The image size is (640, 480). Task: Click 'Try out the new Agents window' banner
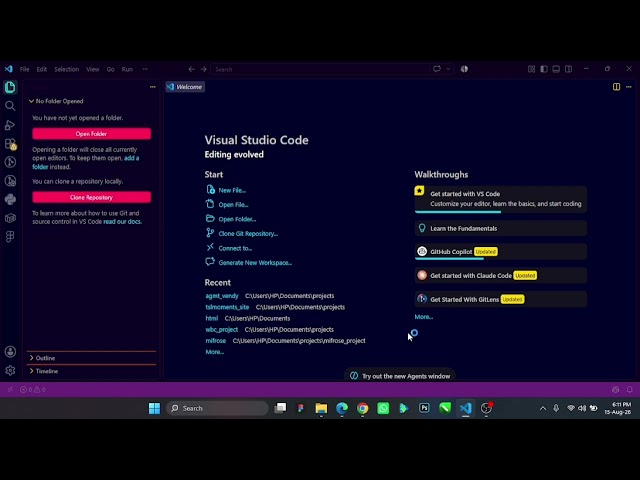point(400,376)
